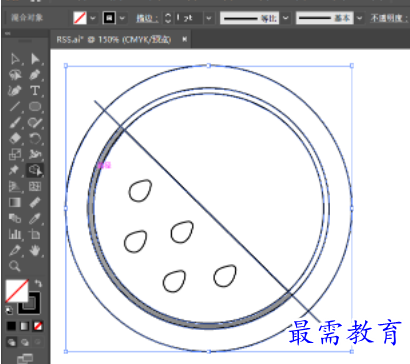Viewport: 410px width, 364px height.
Task: Apply Gradient mode button
Action: point(25,326)
